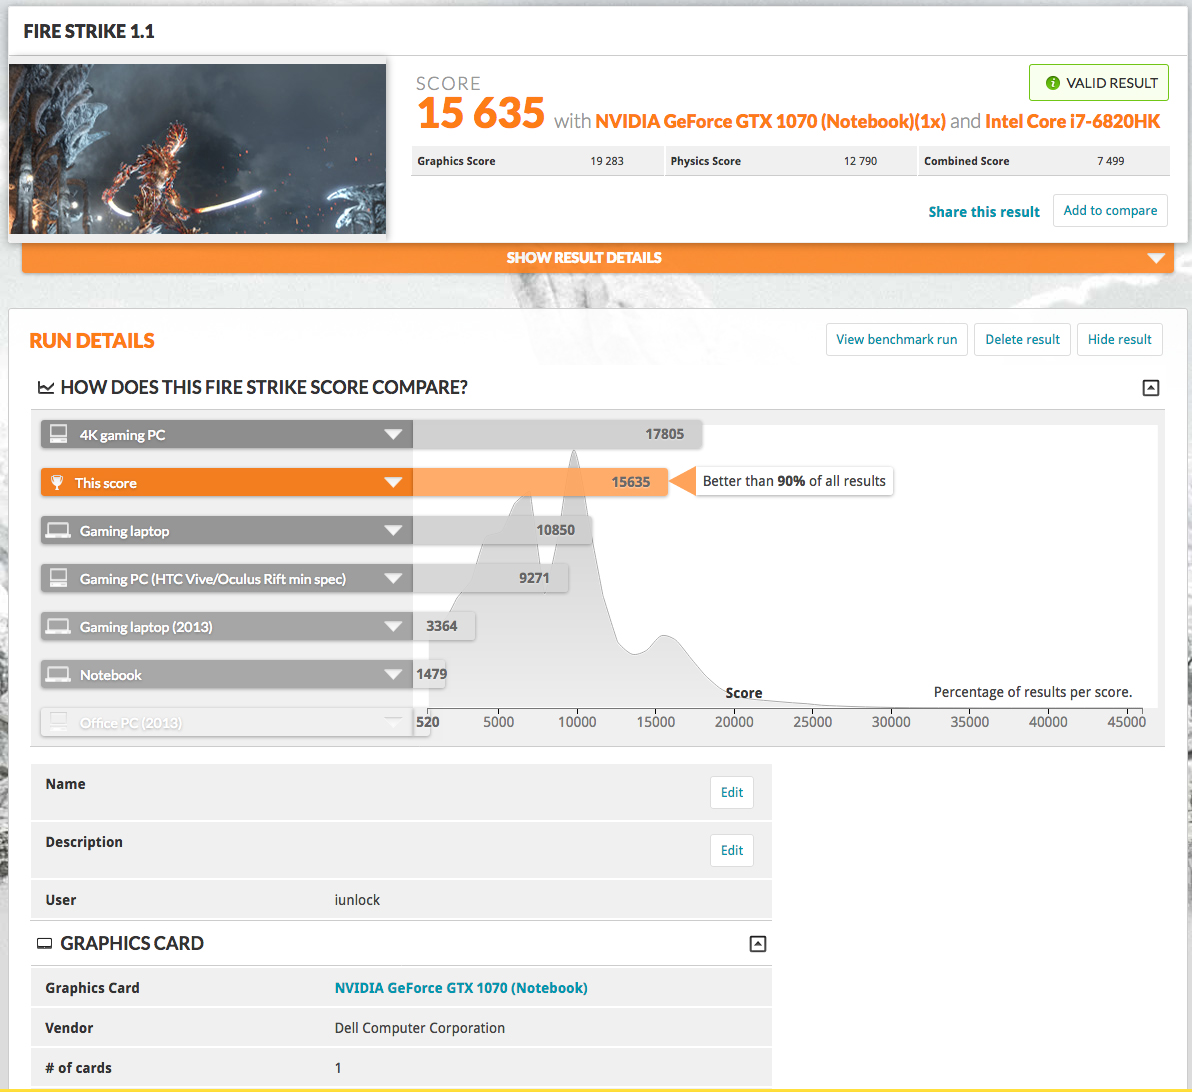The image size is (1192, 1092).
Task: Click the laptop icon on Gaming laptop (2013) row
Action: point(58,626)
